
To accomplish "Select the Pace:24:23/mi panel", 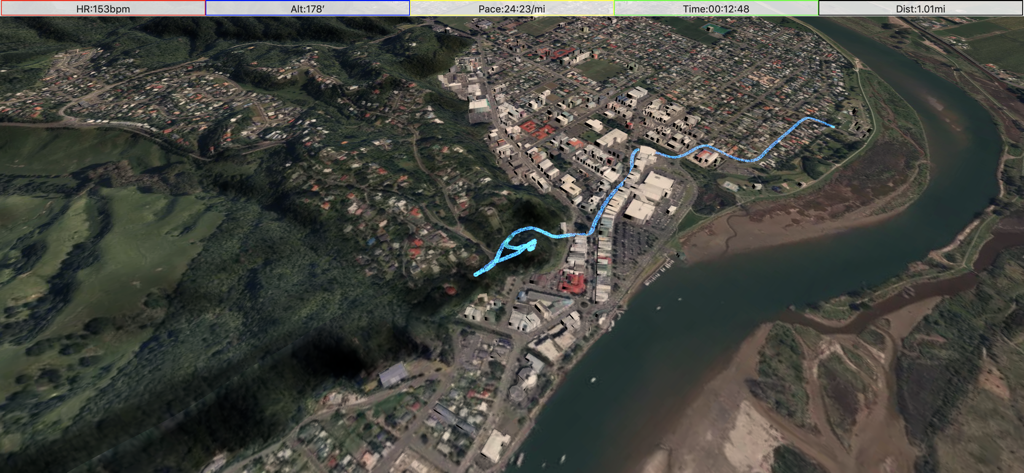I will coord(512,8).
